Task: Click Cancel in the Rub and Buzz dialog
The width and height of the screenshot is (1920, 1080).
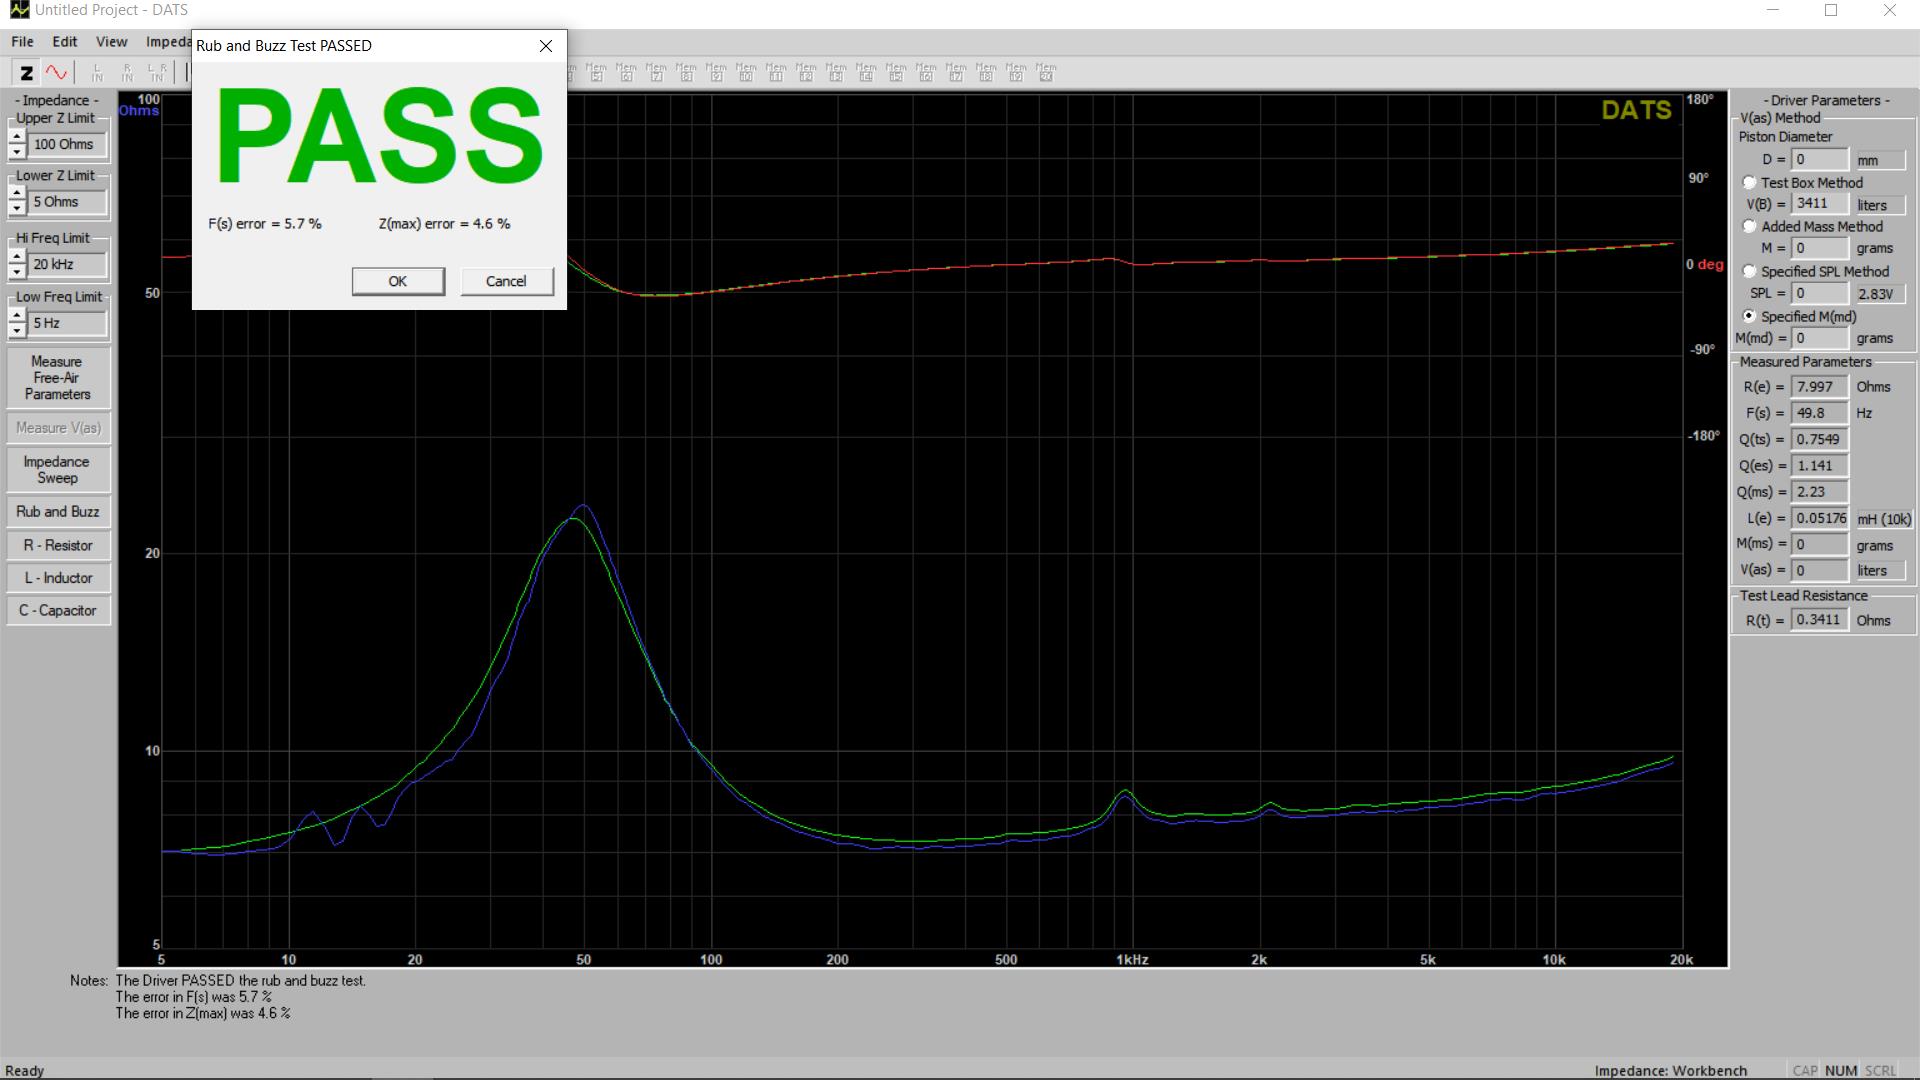Action: click(x=506, y=281)
